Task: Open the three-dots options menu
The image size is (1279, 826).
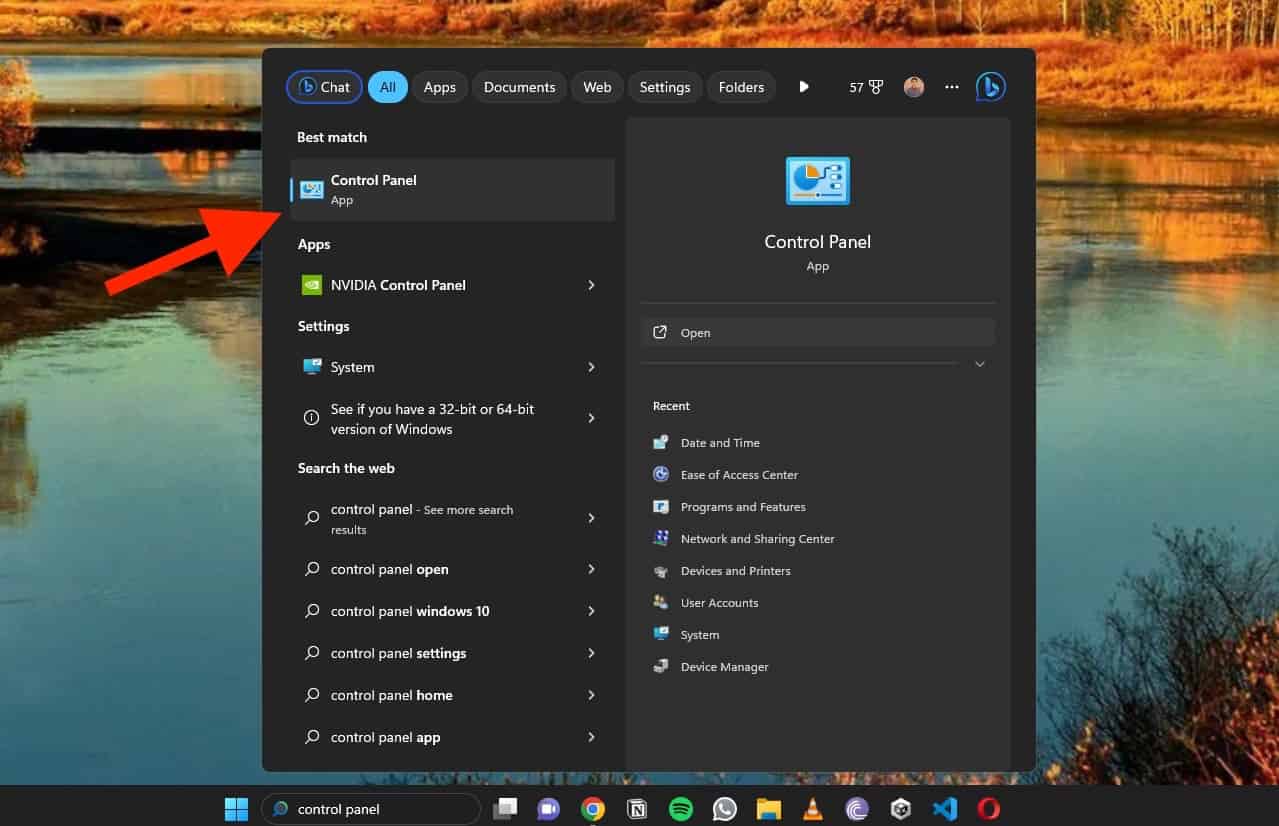Action: click(952, 87)
